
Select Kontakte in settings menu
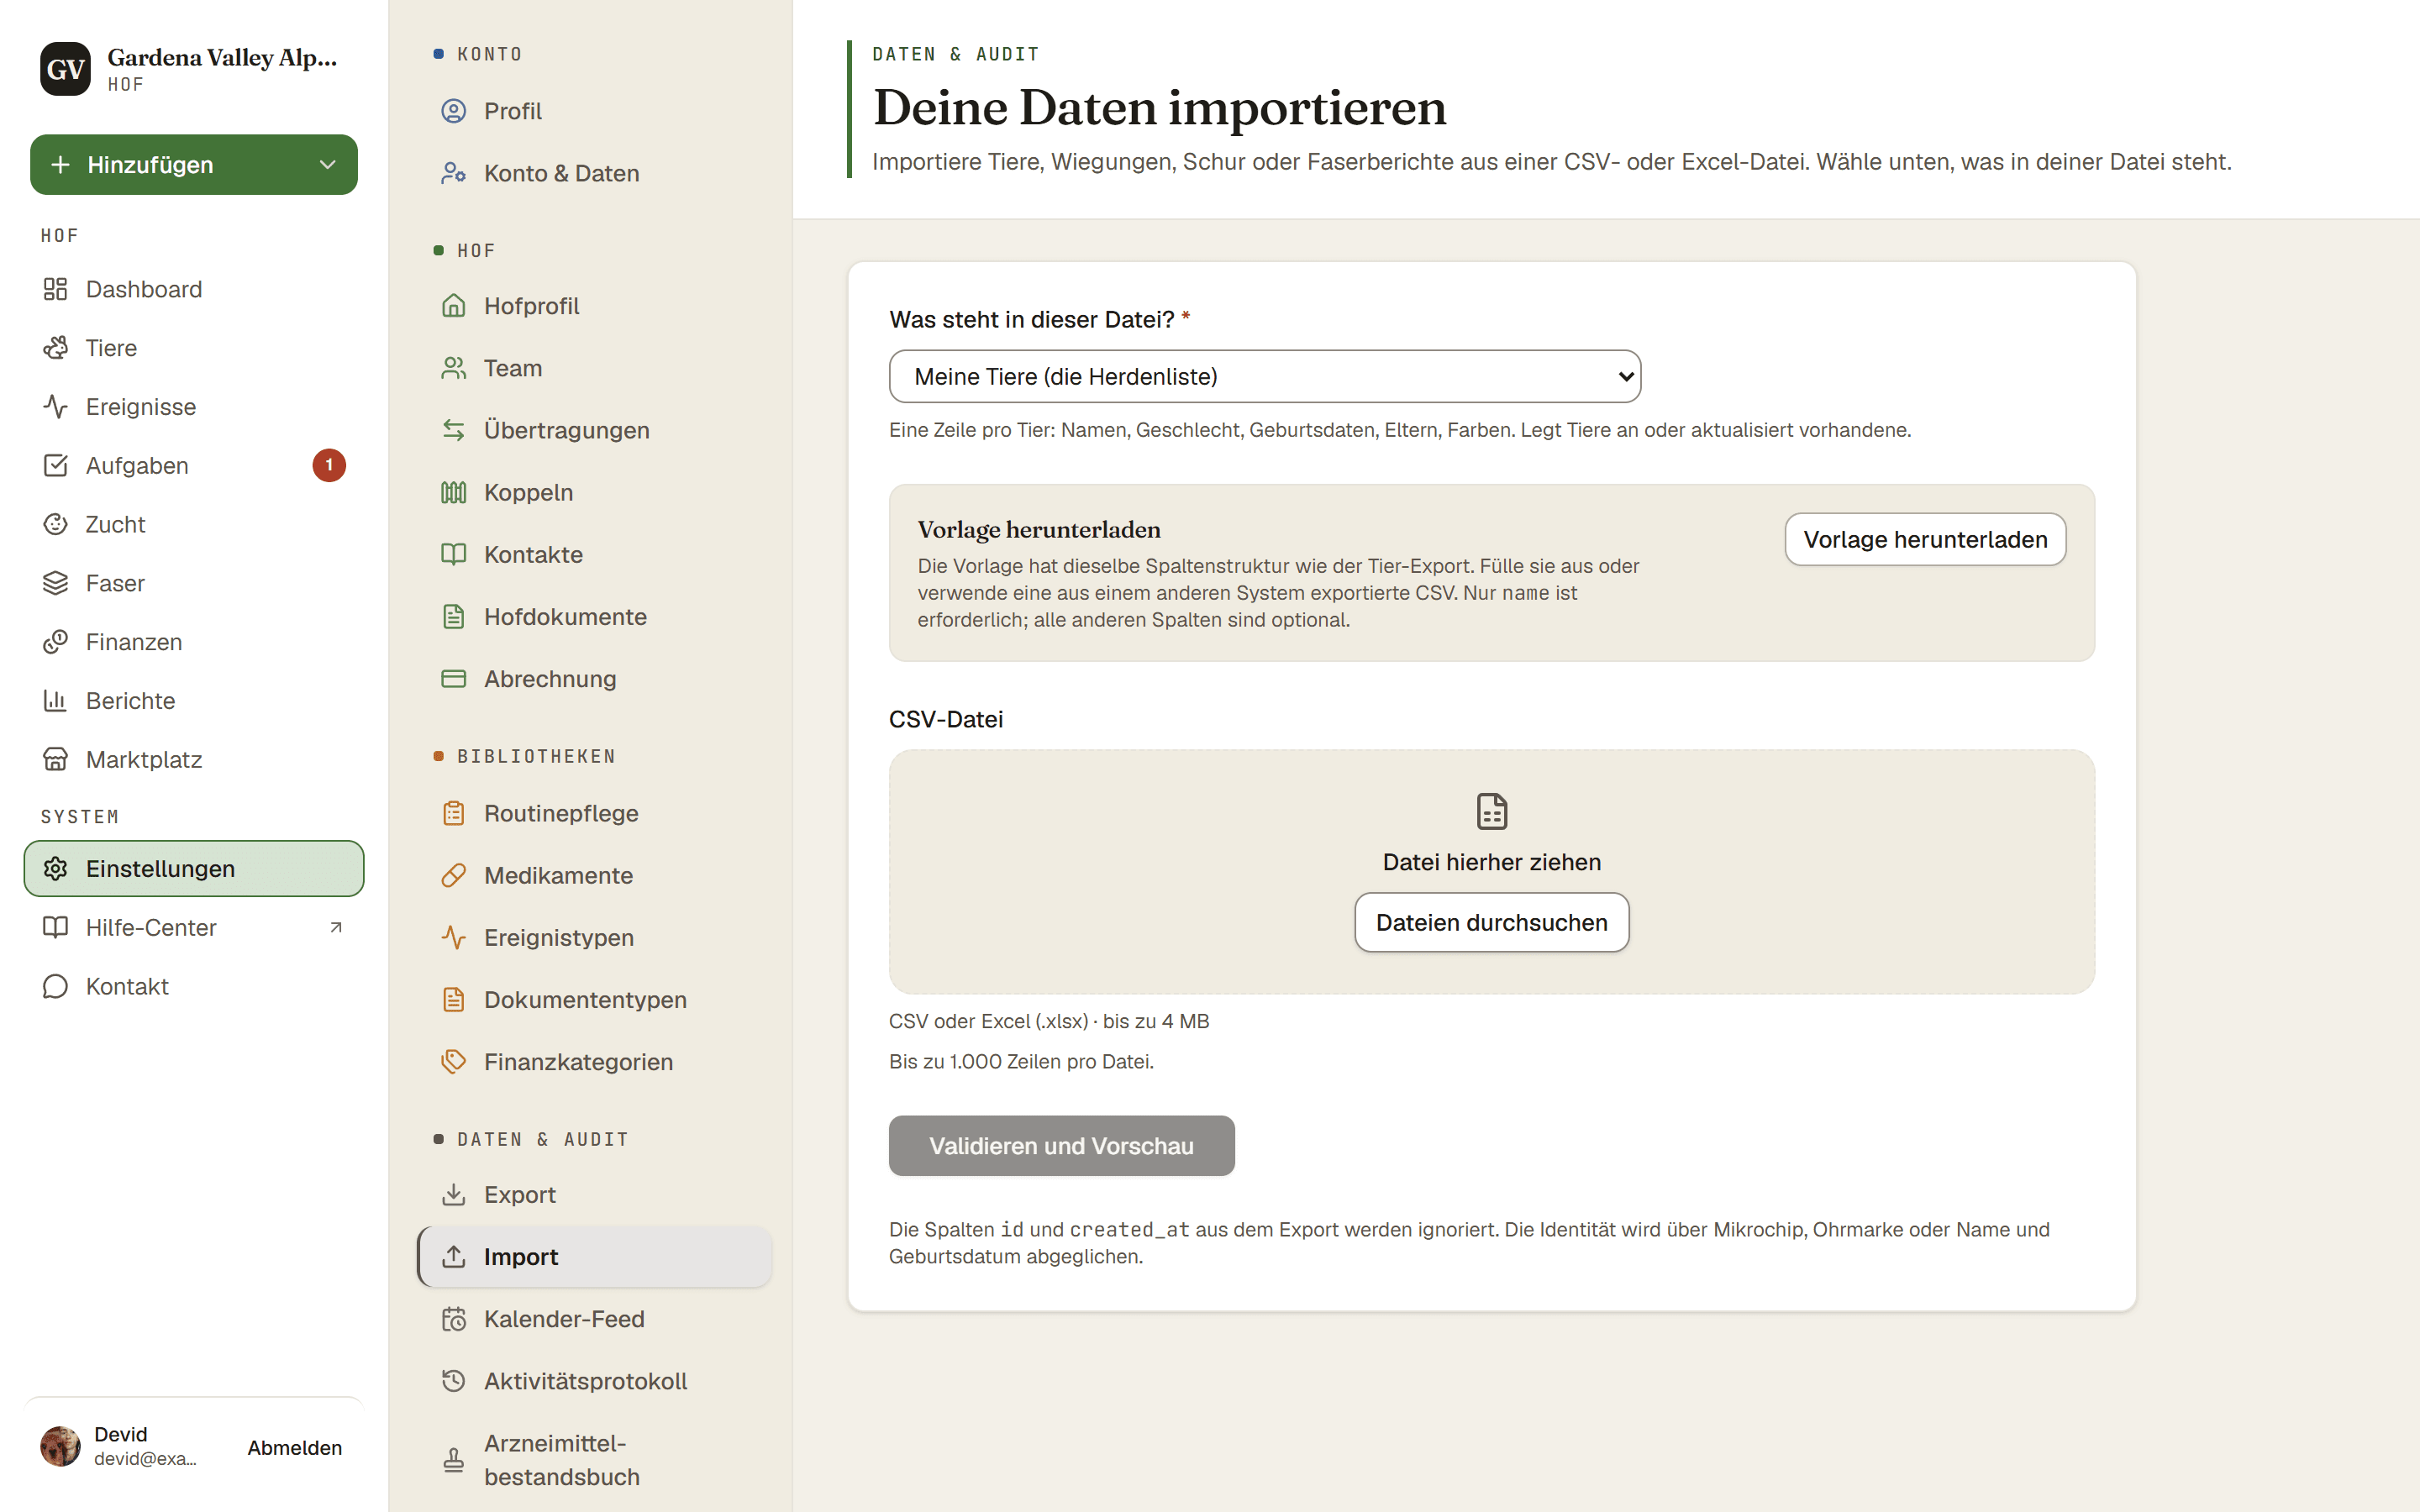594,554
